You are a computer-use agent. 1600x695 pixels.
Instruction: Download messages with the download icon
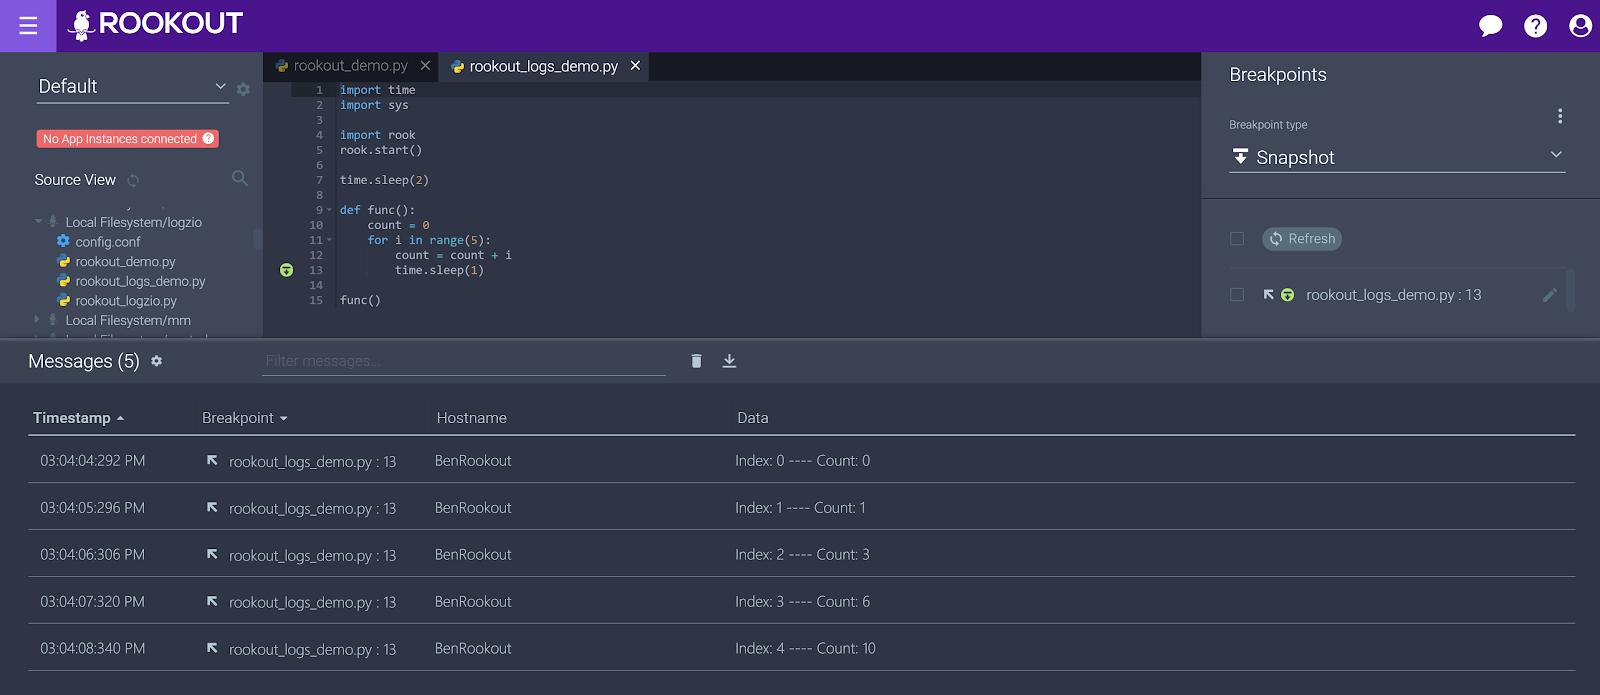729,361
